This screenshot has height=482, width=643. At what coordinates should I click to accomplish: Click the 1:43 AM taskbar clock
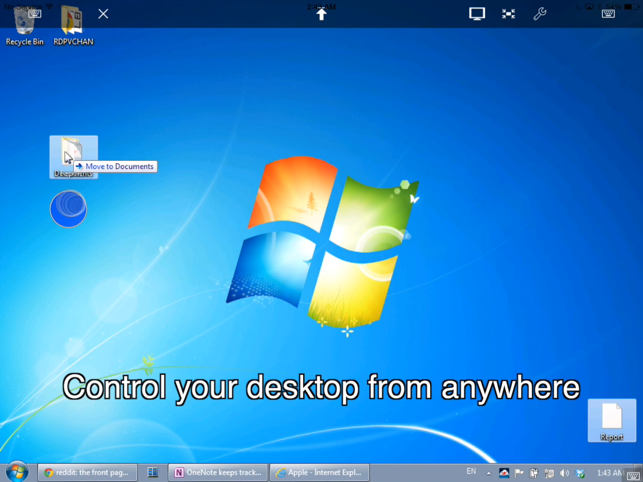tap(609, 473)
